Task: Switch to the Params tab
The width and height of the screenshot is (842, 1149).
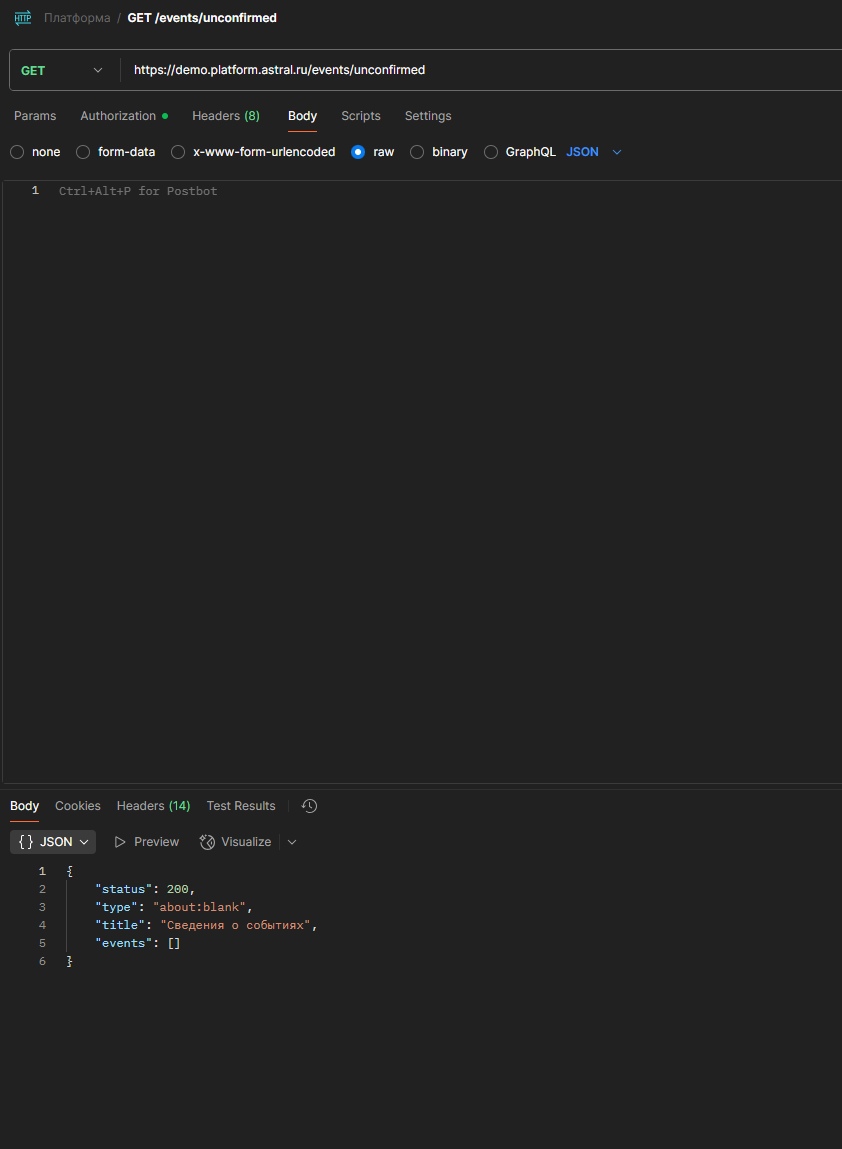Action: 35,116
